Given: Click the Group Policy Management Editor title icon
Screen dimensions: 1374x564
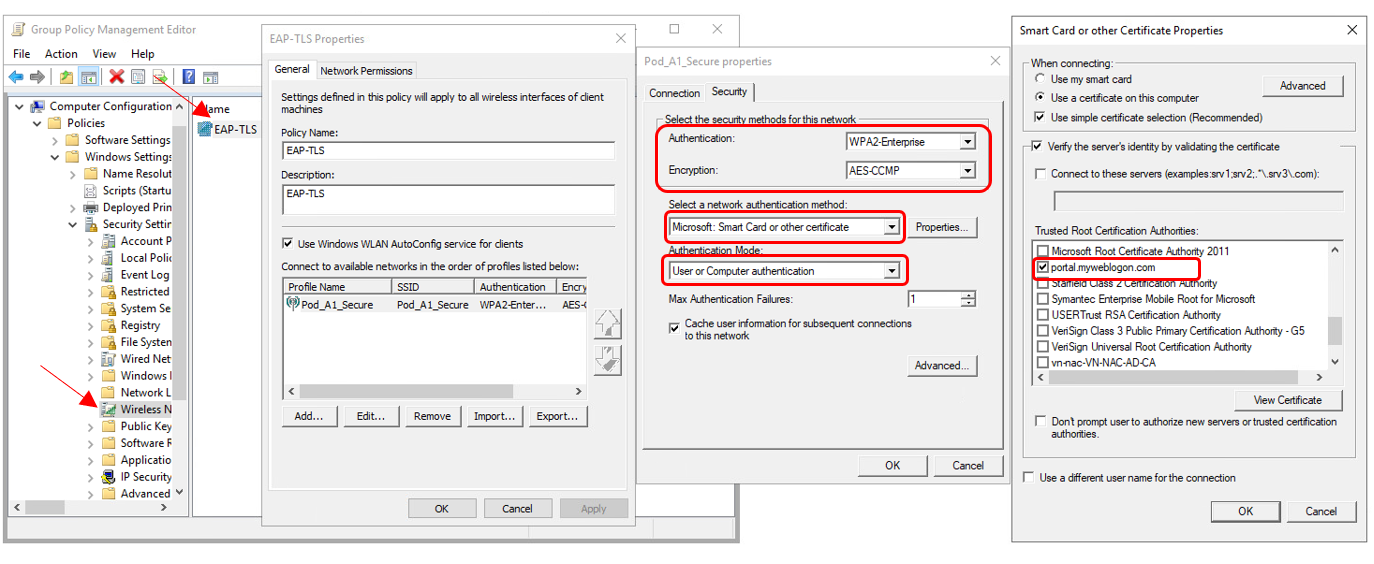Looking at the screenshot, I should coord(18,30).
